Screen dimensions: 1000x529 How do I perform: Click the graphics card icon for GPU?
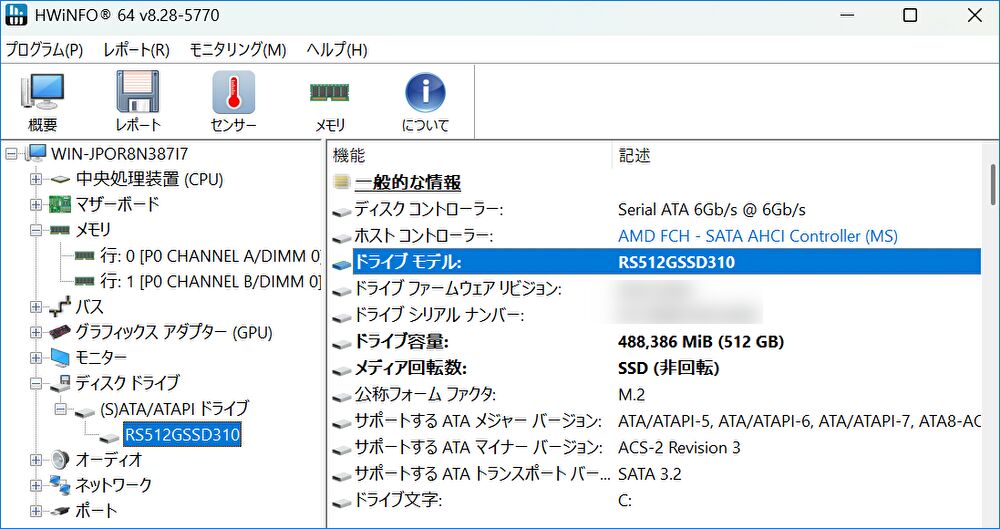(x=60, y=332)
